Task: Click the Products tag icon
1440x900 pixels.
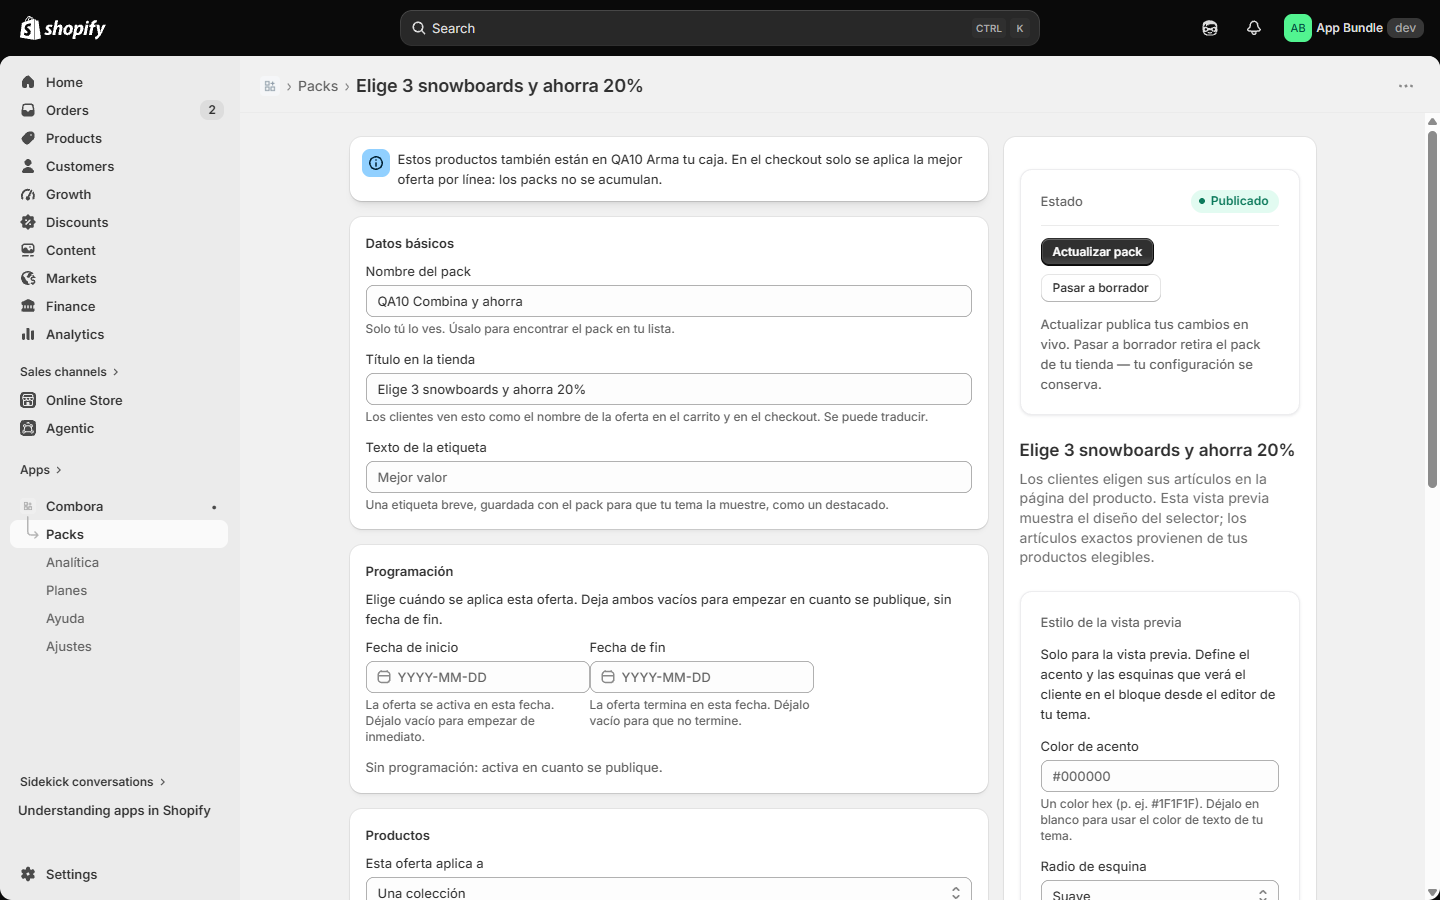Action: [x=28, y=138]
